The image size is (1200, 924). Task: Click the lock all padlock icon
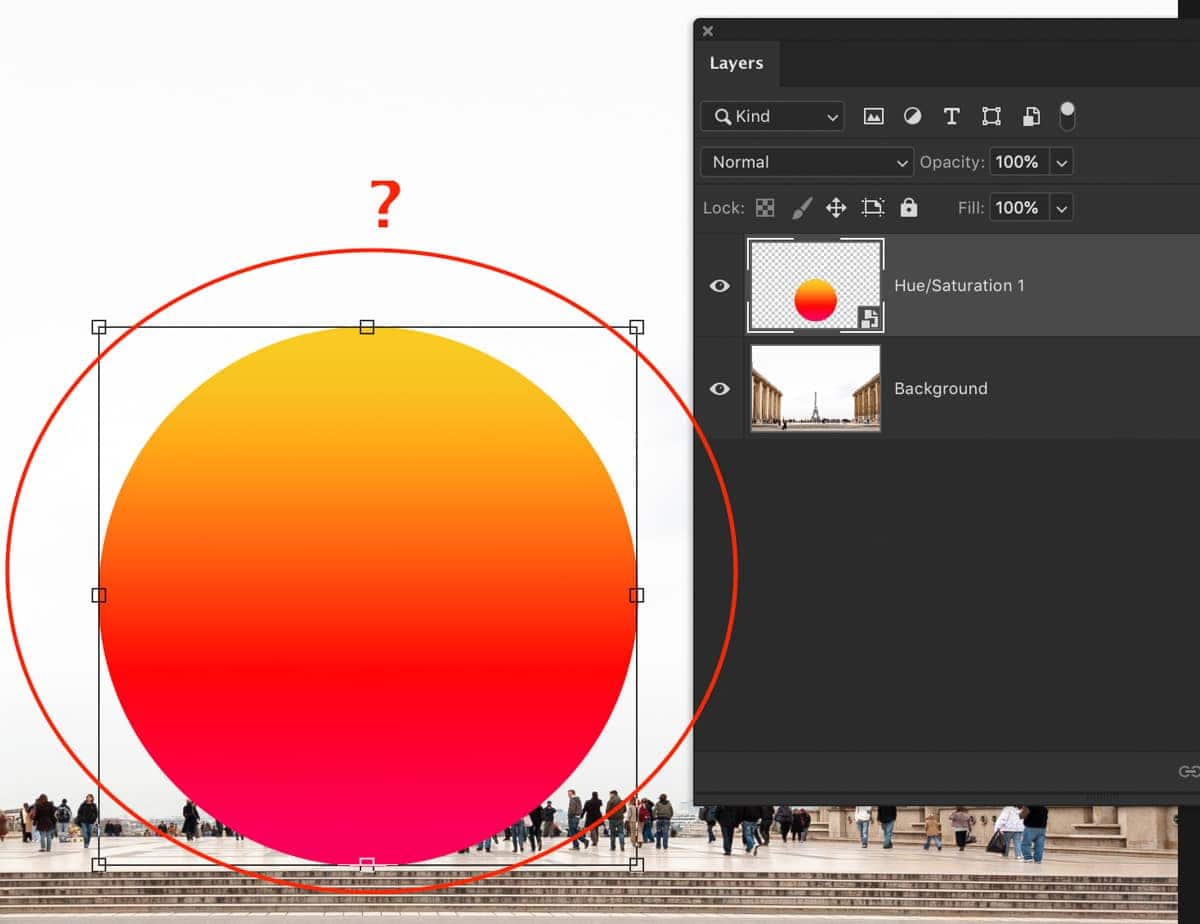tap(908, 207)
